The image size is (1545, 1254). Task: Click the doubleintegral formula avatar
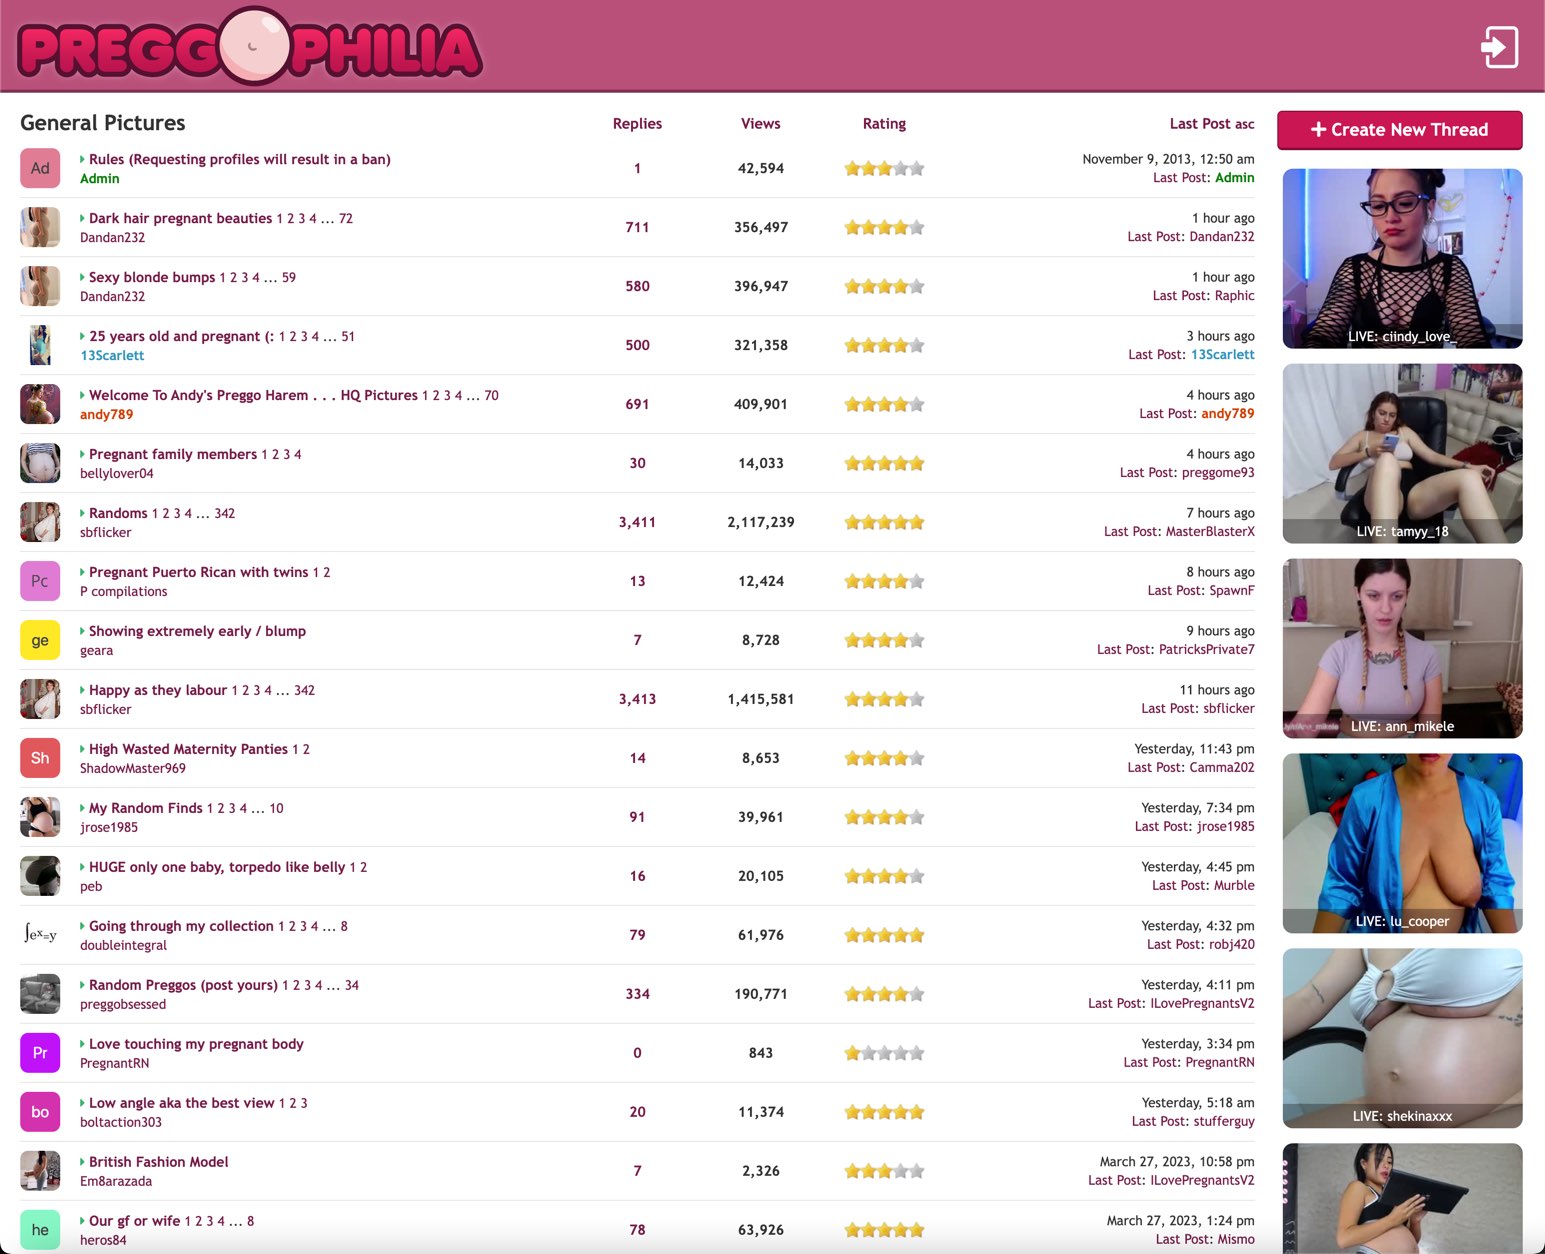pyautogui.click(x=40, y=935)
